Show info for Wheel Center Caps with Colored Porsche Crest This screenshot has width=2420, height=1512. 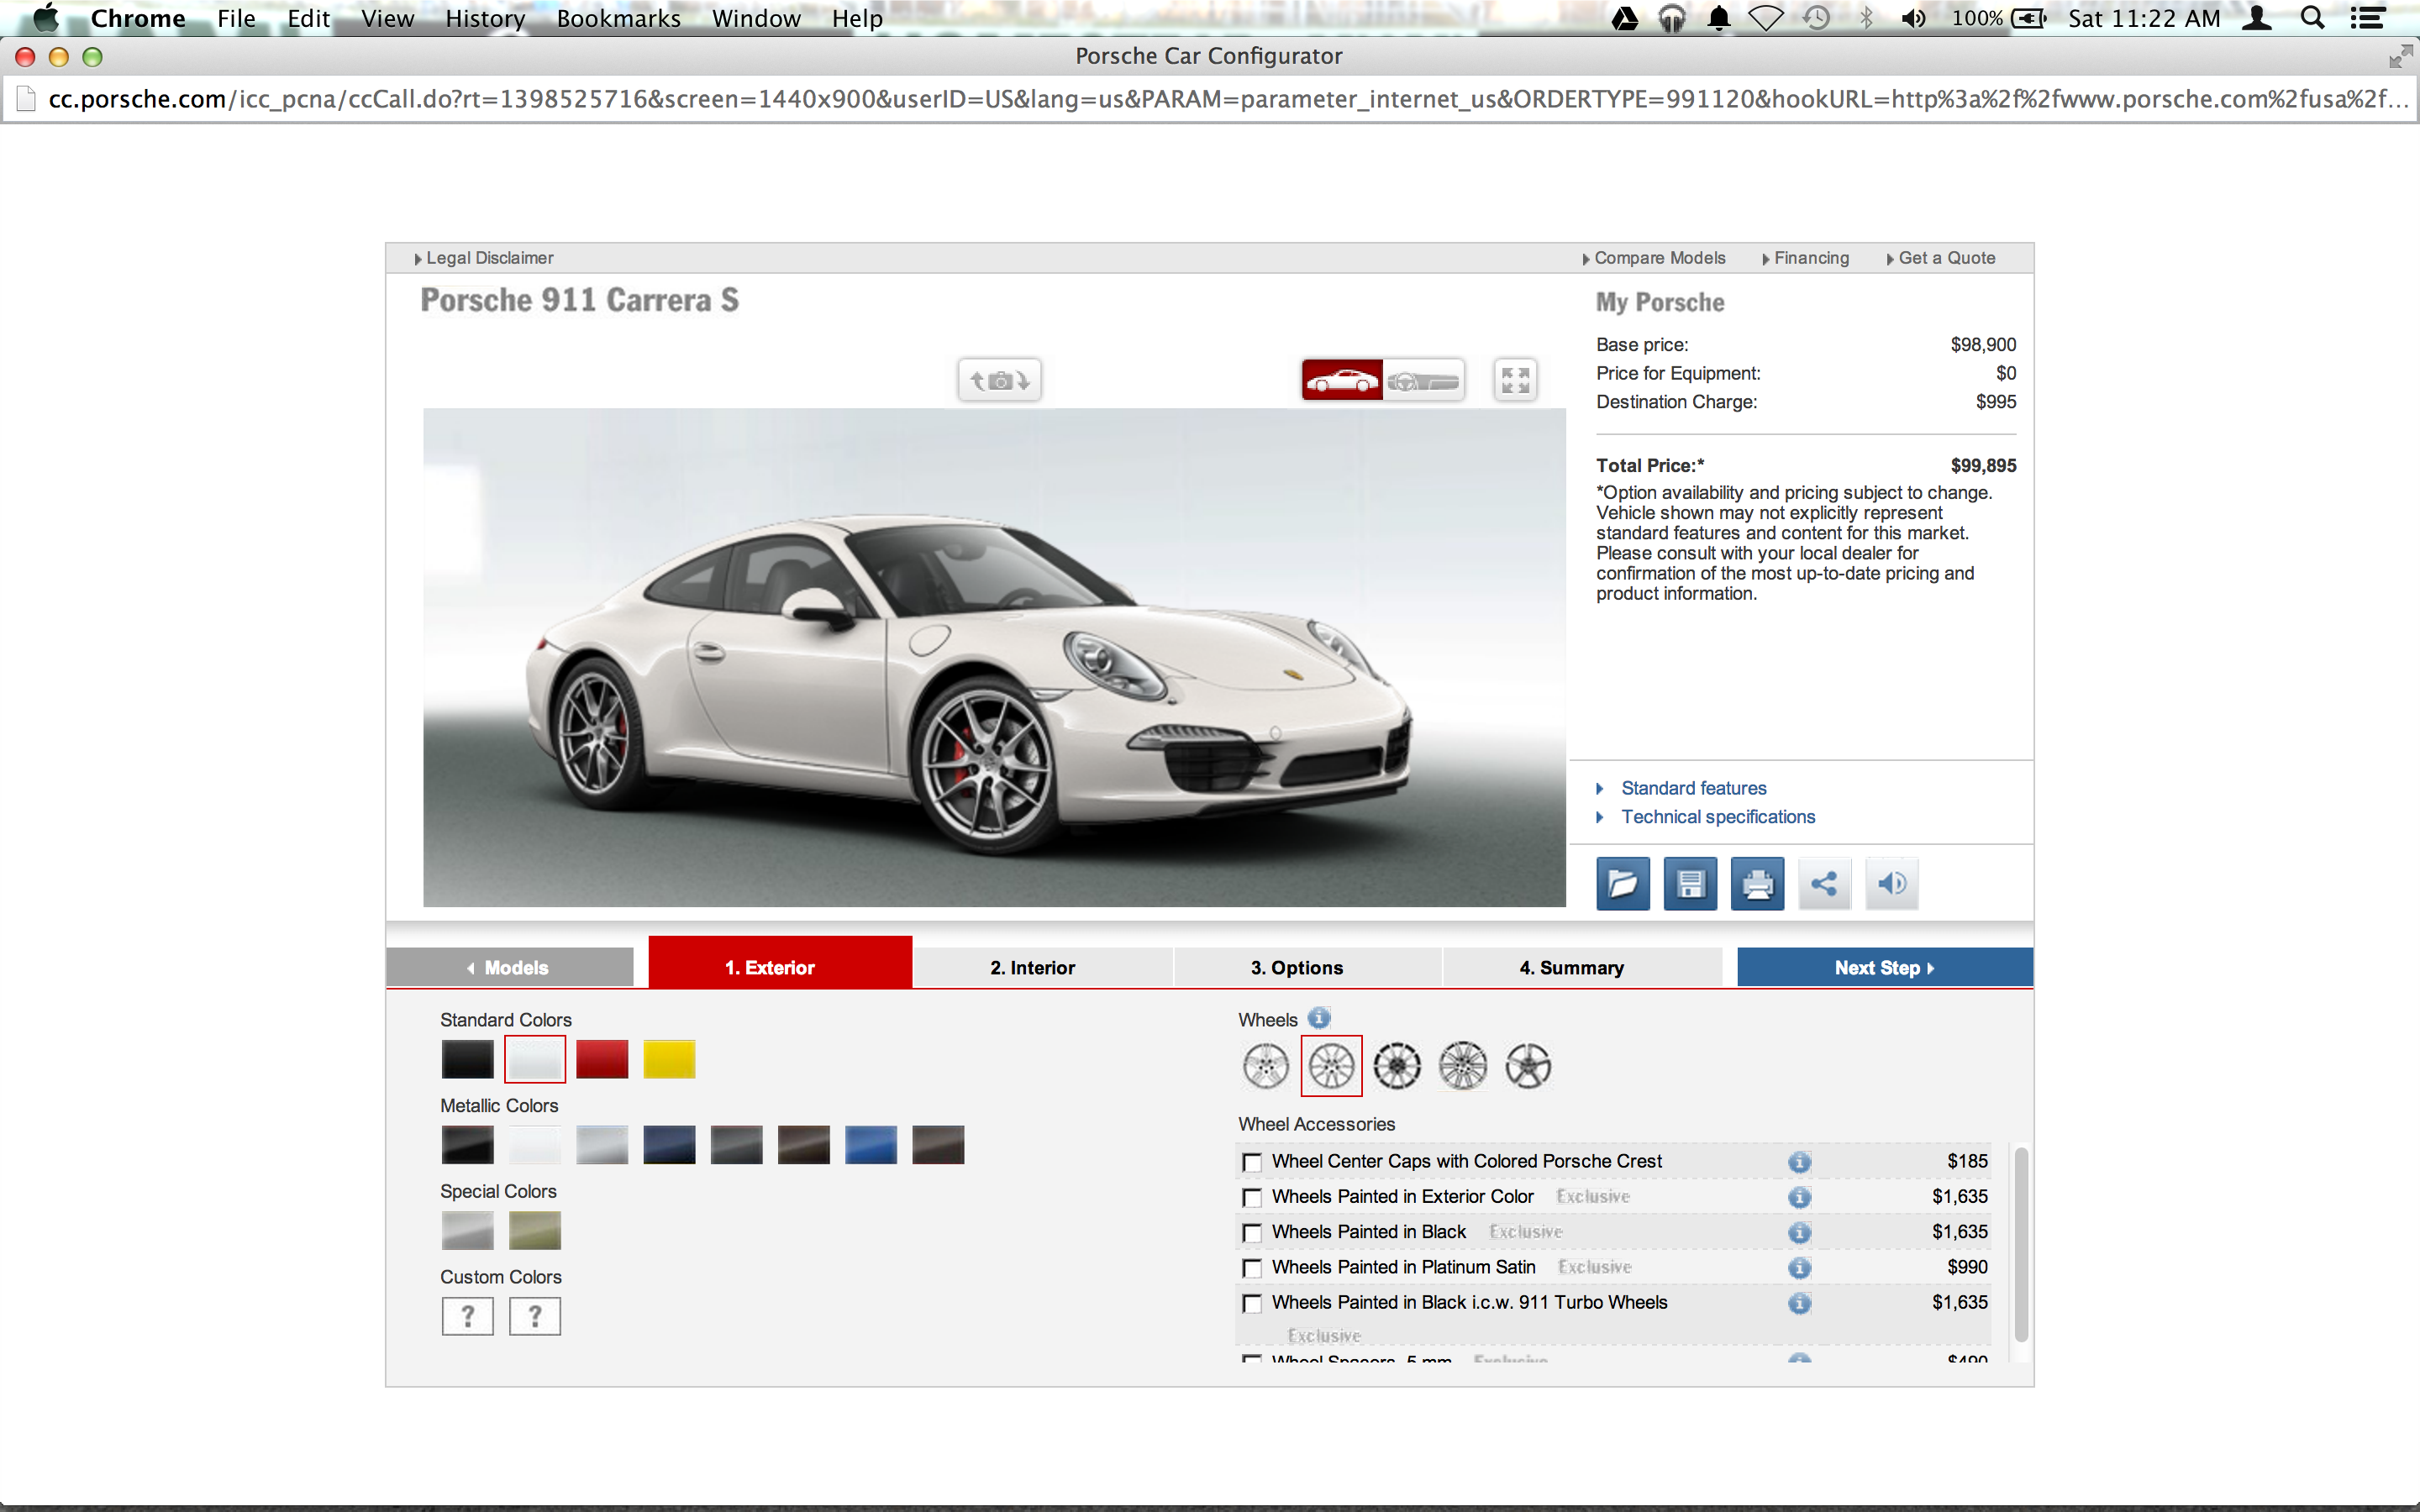(x=1799, y=1161)
